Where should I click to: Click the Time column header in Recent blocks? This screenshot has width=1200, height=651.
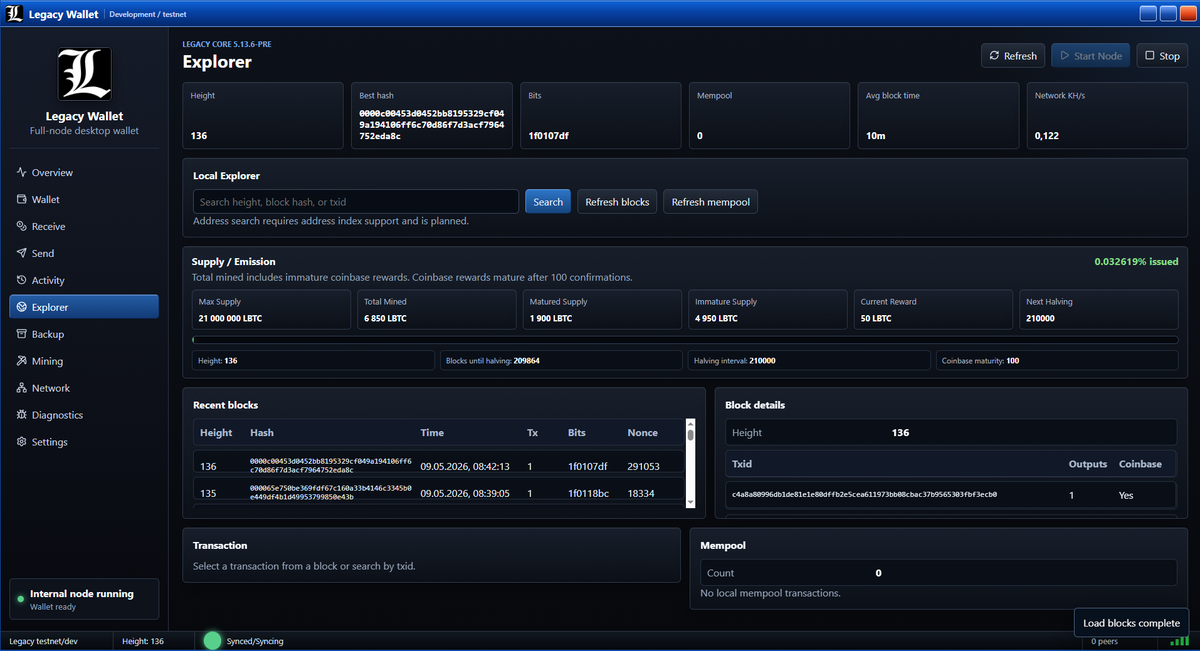tap(432, 433)
